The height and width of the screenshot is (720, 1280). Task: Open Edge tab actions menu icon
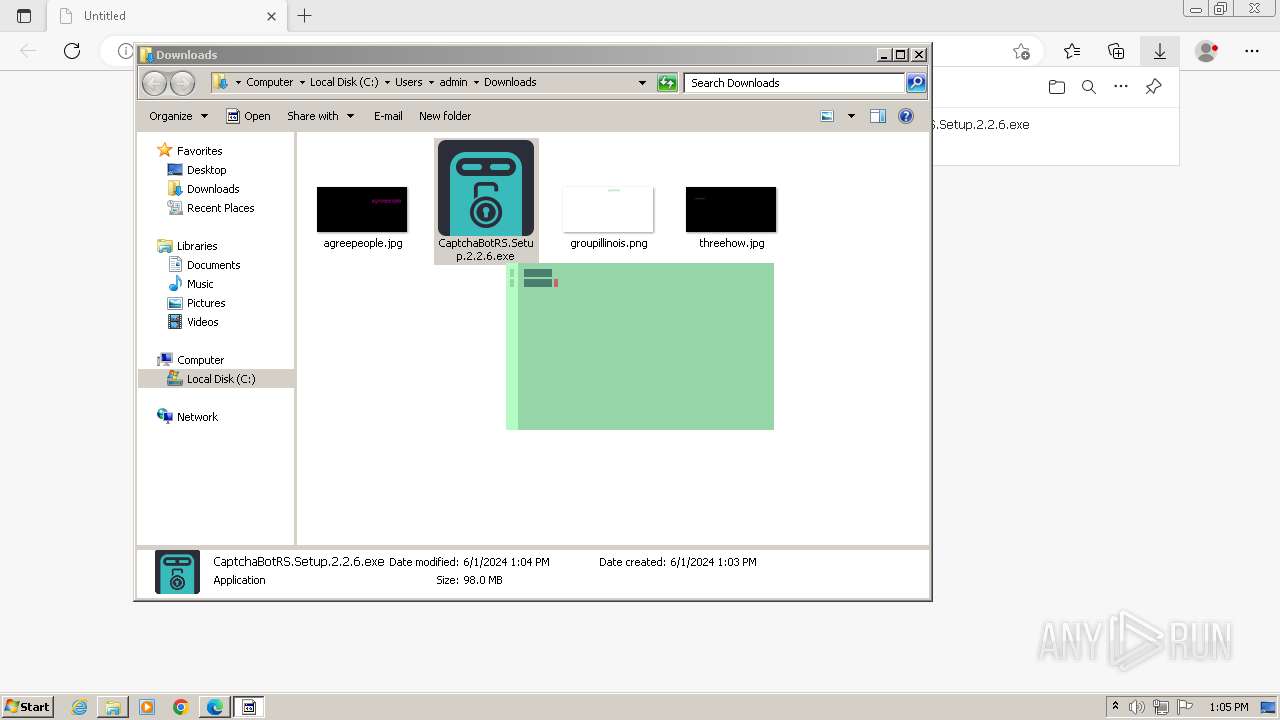(24, 16)
